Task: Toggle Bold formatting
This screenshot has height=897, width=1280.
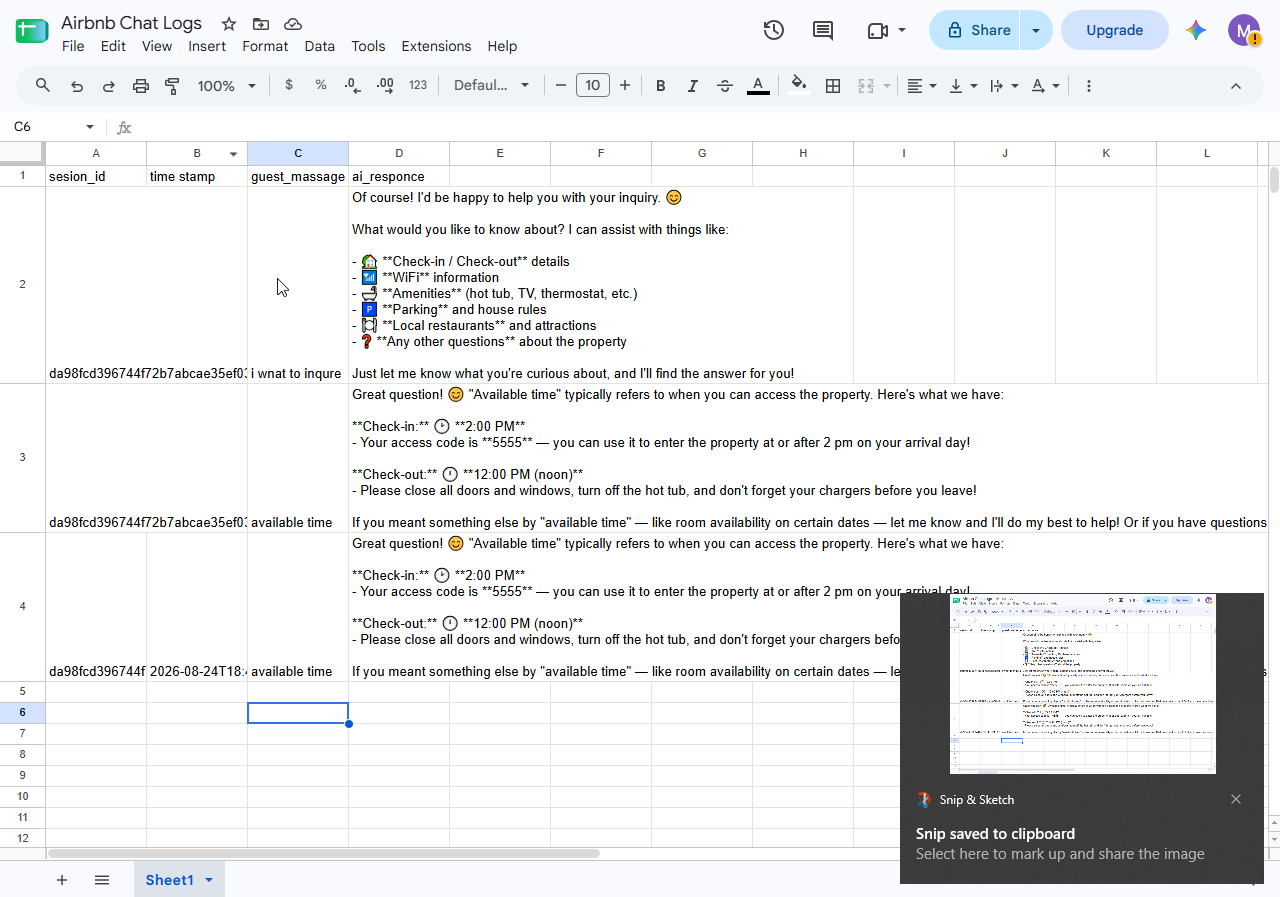Action: [x=660, y=86]
